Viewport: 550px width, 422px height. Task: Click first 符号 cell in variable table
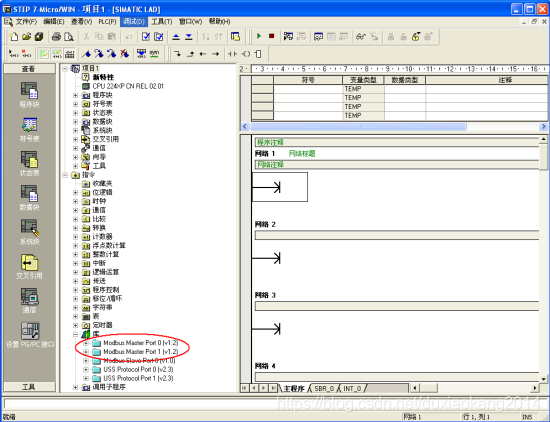click(x=308, y=89)
